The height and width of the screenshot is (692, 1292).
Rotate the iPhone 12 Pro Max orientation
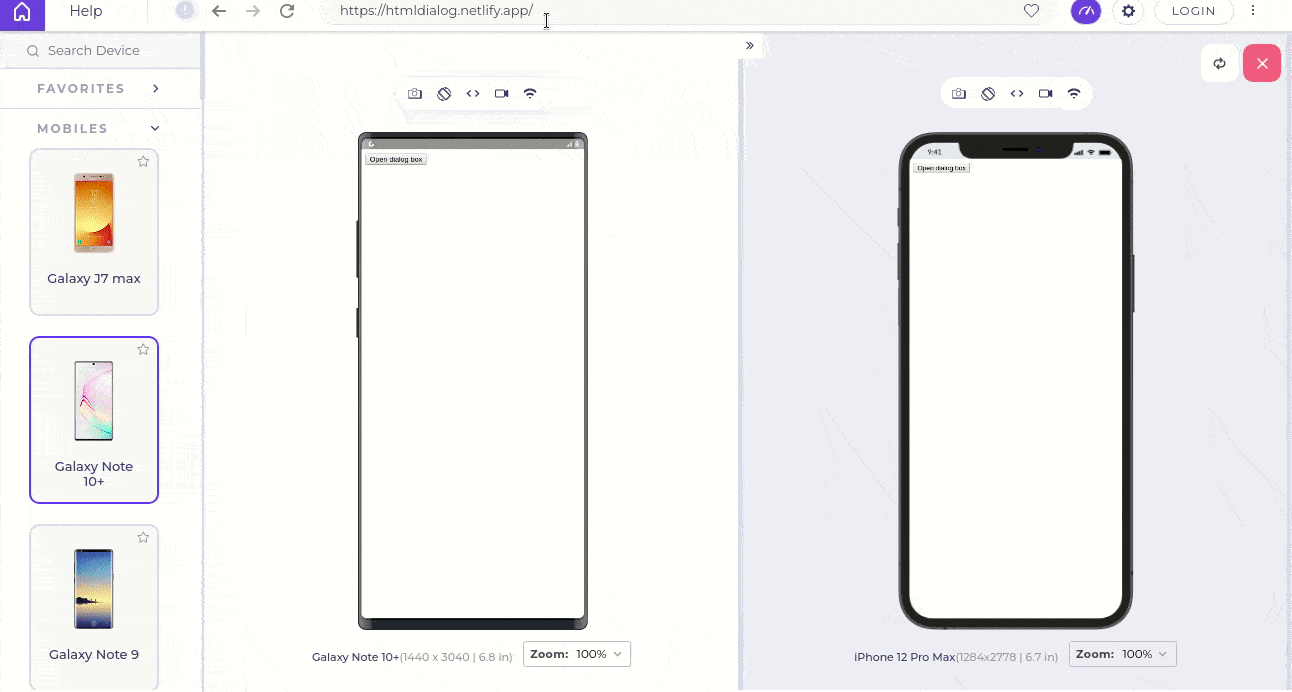(x=988, y=93)
